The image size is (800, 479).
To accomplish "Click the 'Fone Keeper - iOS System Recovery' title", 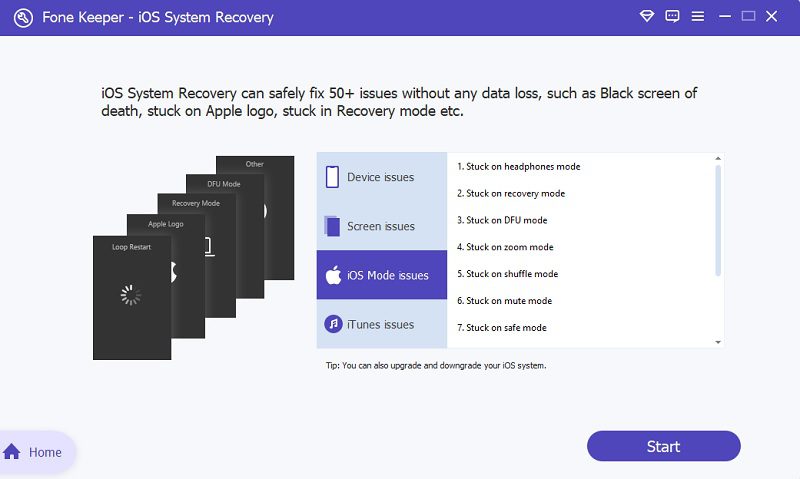I will coord(158,17).
